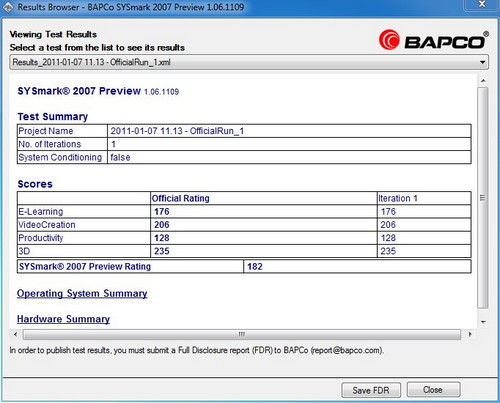This screenshot has width=500, height=403.
Task: Open the results file dropdown arrow
Action: [x=482, y=62]
